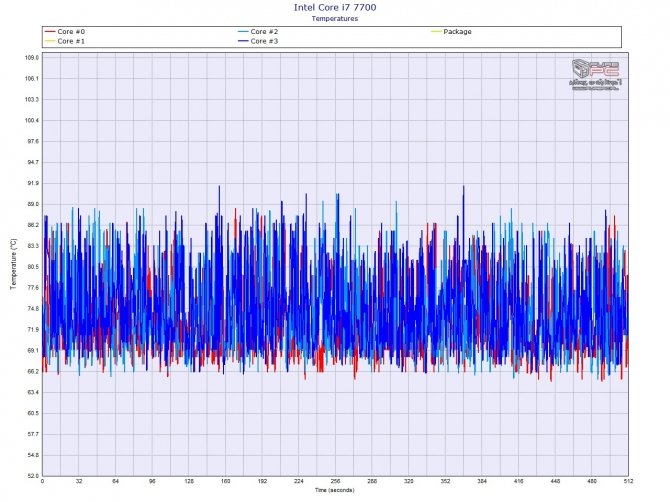Image resolution: width=670 pixels, height=502 pixels.
Task: Click the chart title Intel Core i7 7700
Action: [335, 7]
